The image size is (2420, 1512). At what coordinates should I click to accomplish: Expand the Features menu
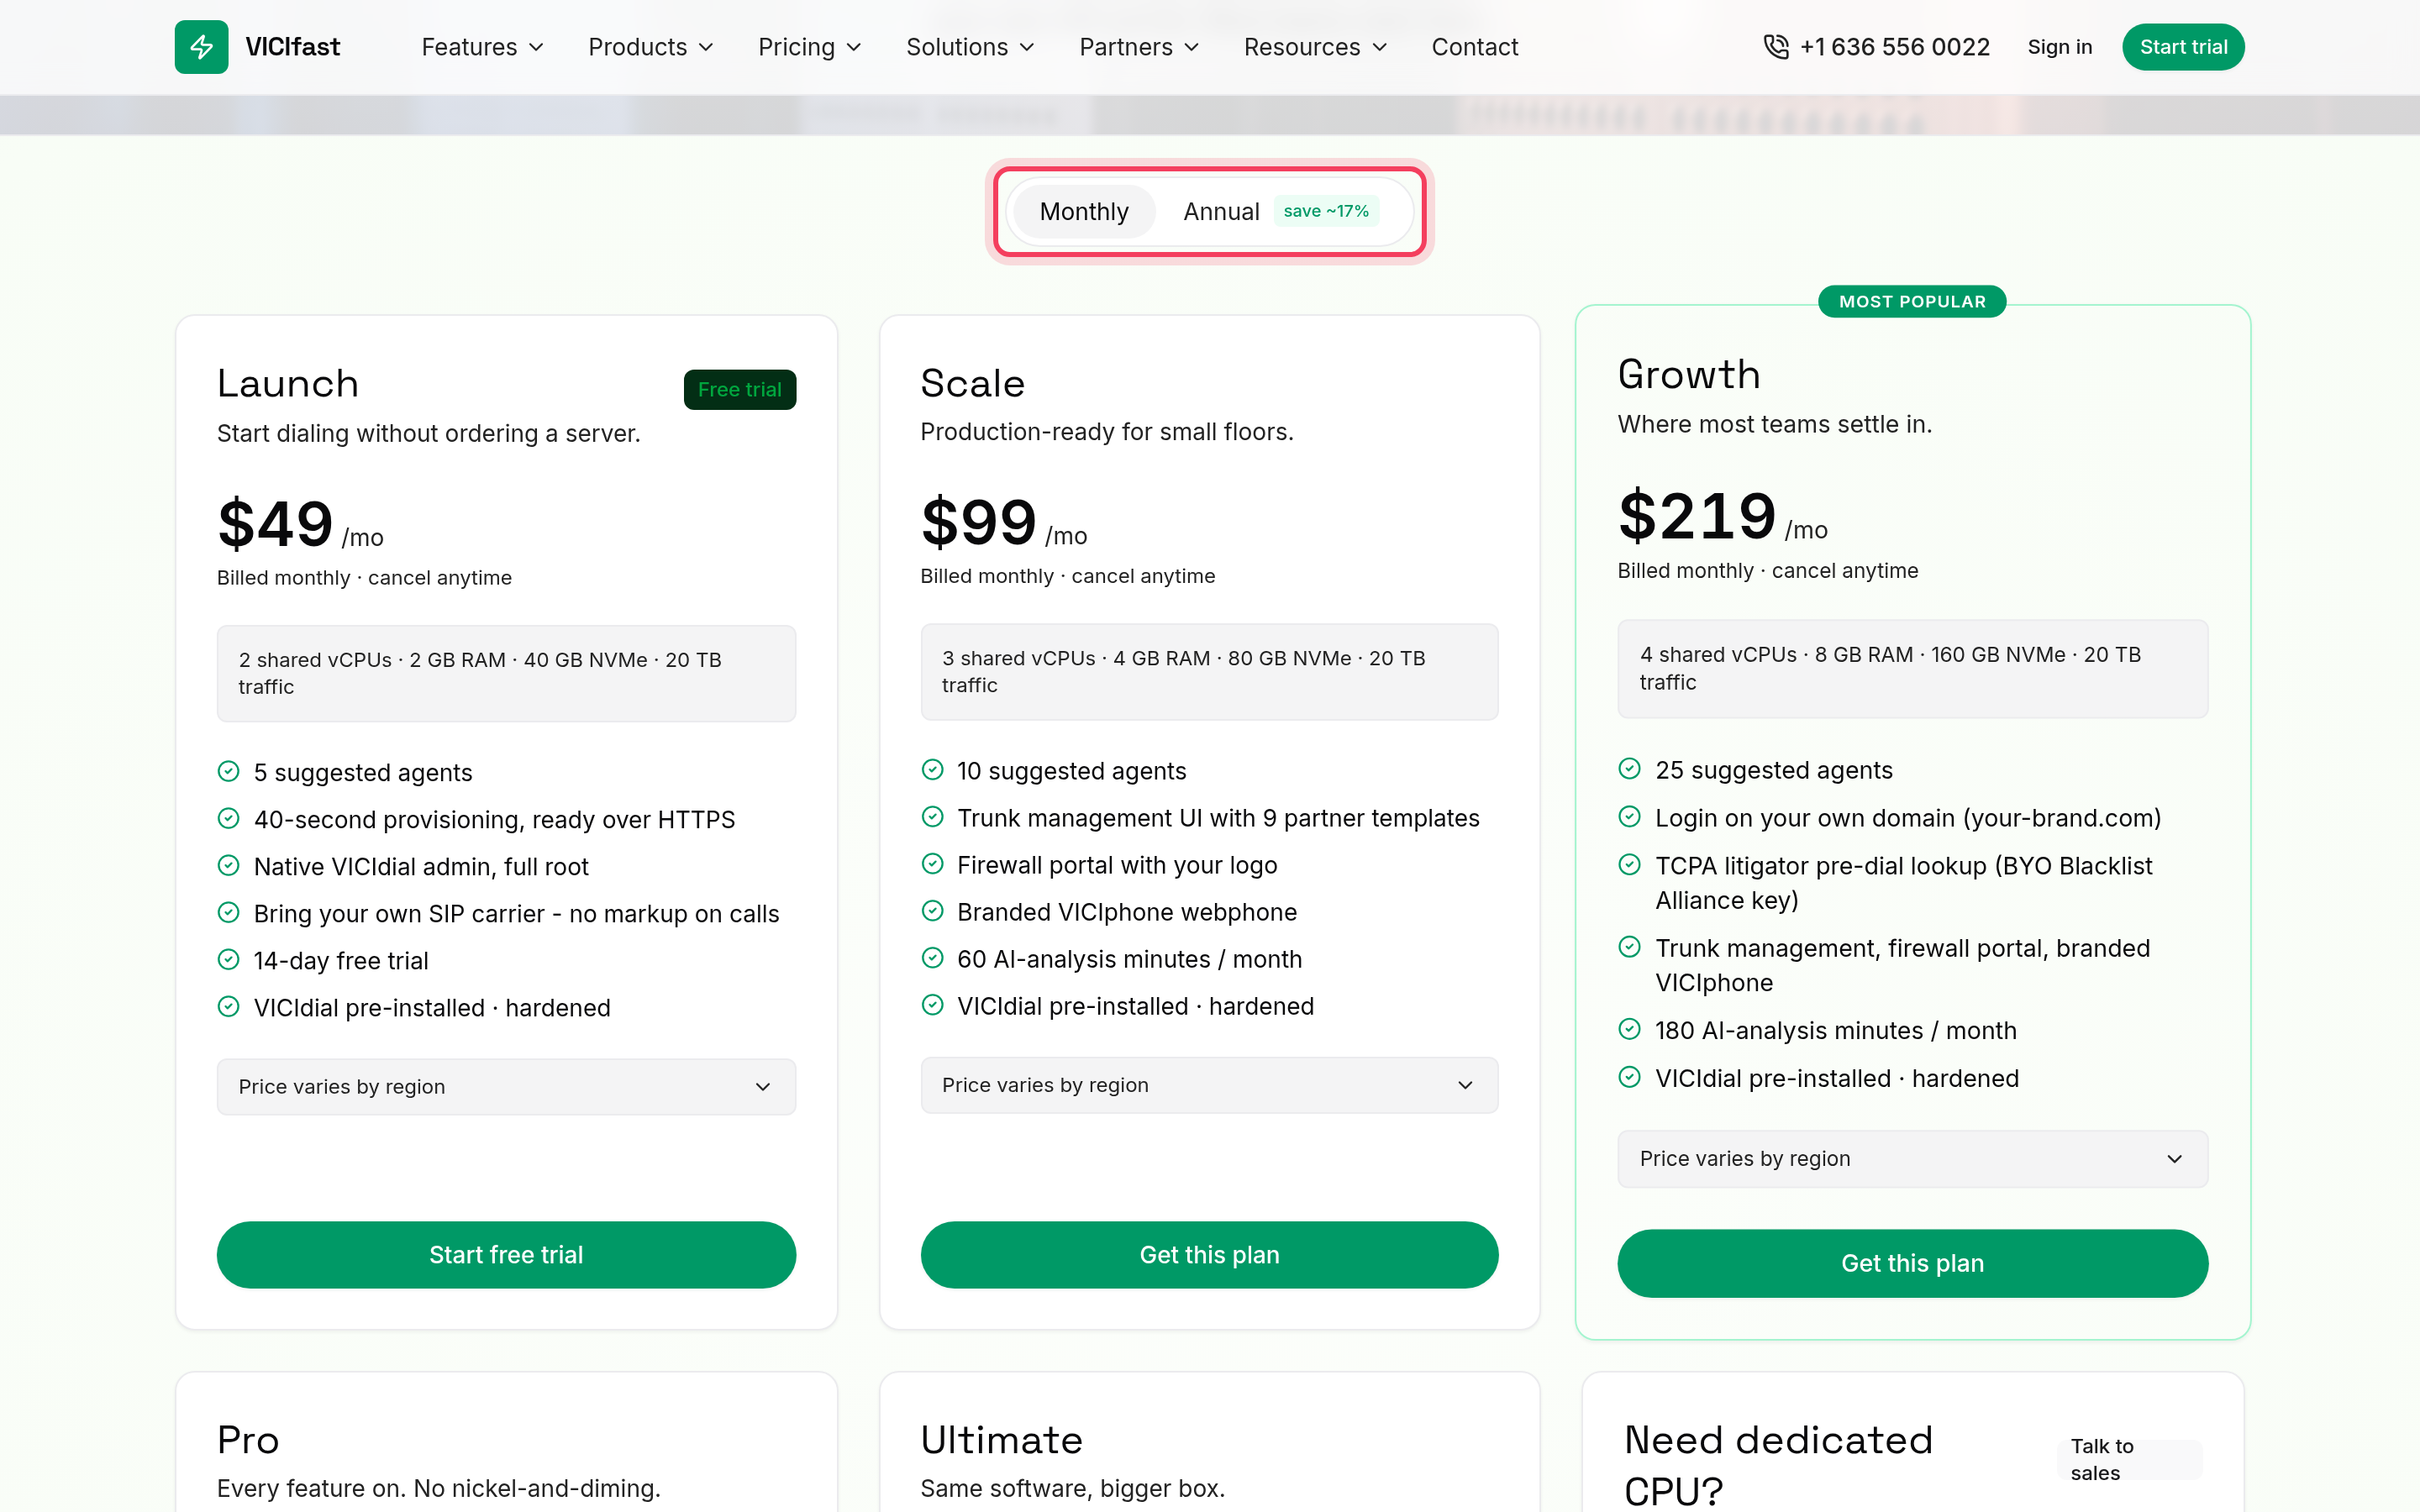[482, 47]
